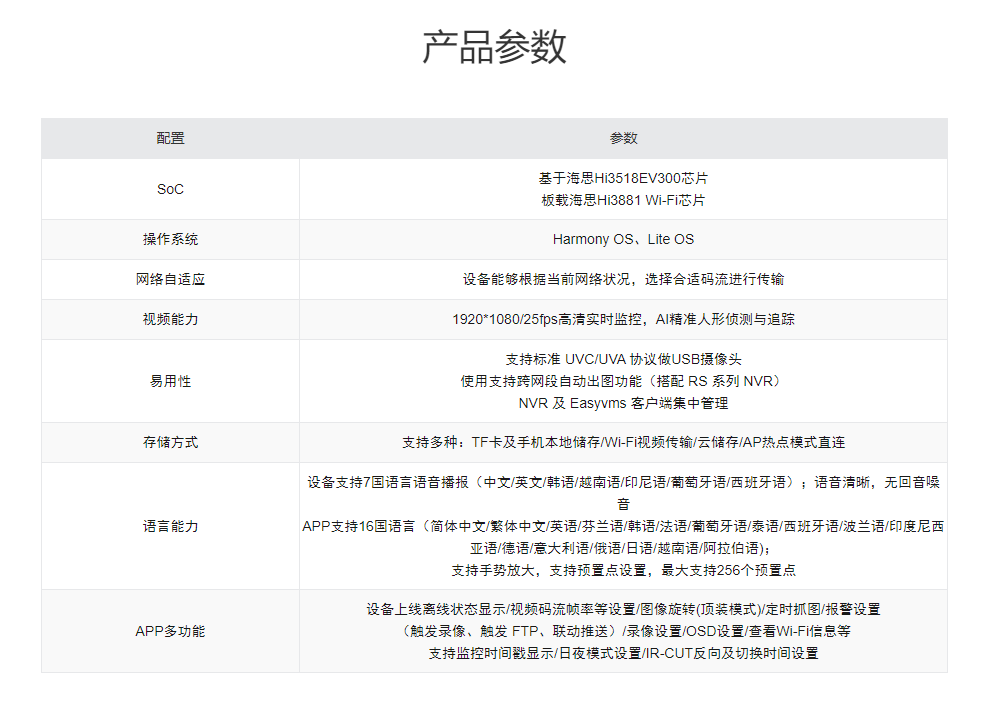
Task: Select the 操作系统 row label
Action: click(x=169, y=239)
